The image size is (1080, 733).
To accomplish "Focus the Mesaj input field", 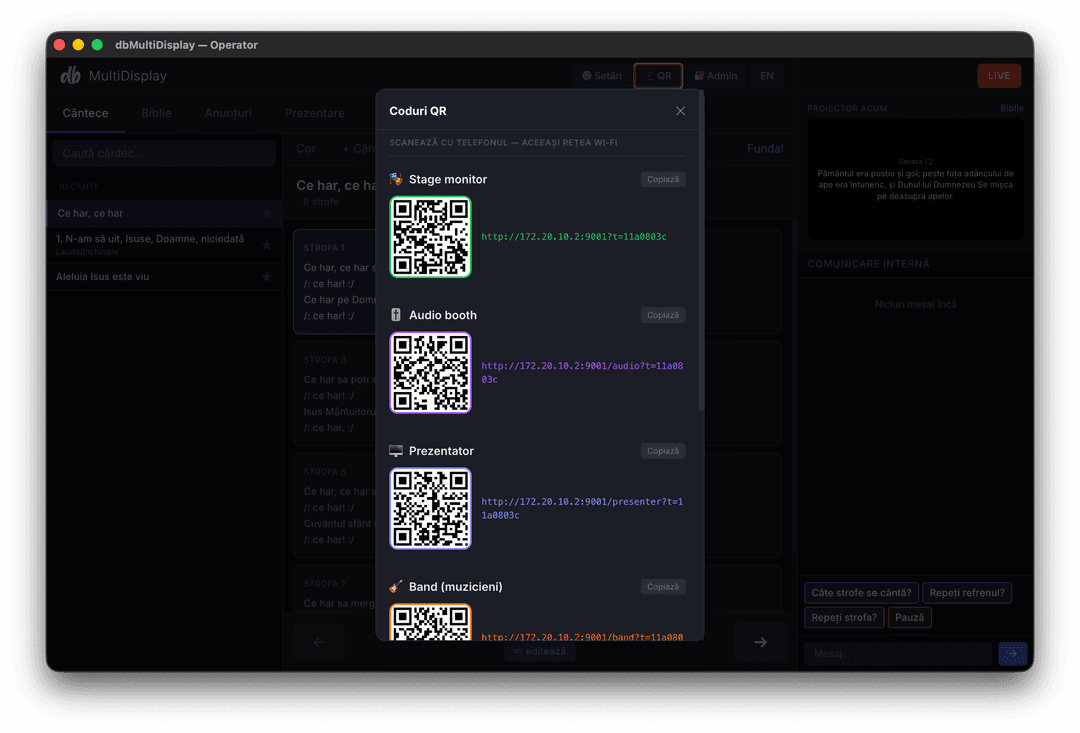I will [x=898, y=653].
